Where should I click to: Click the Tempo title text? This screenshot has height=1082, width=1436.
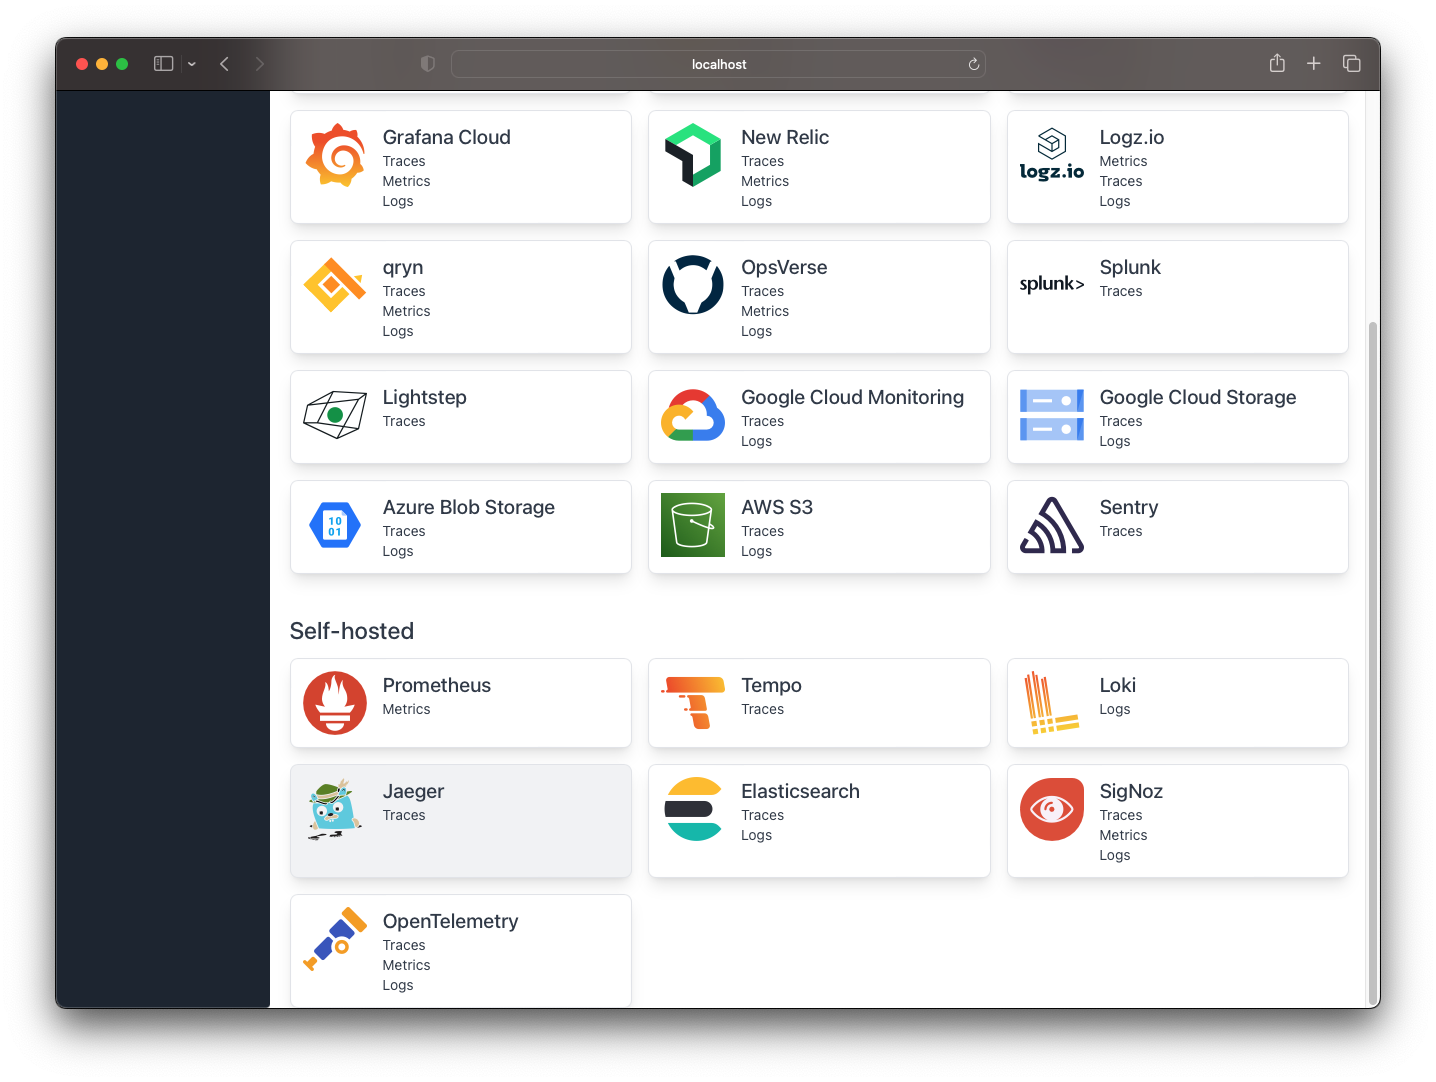[x=771, y=685]
